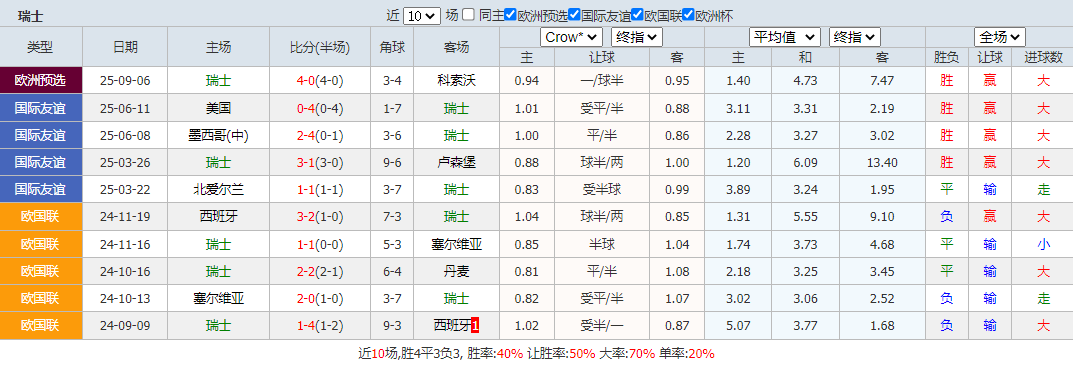Open away team 西班牙 in the 24-09-09 row

click(453, 326)
